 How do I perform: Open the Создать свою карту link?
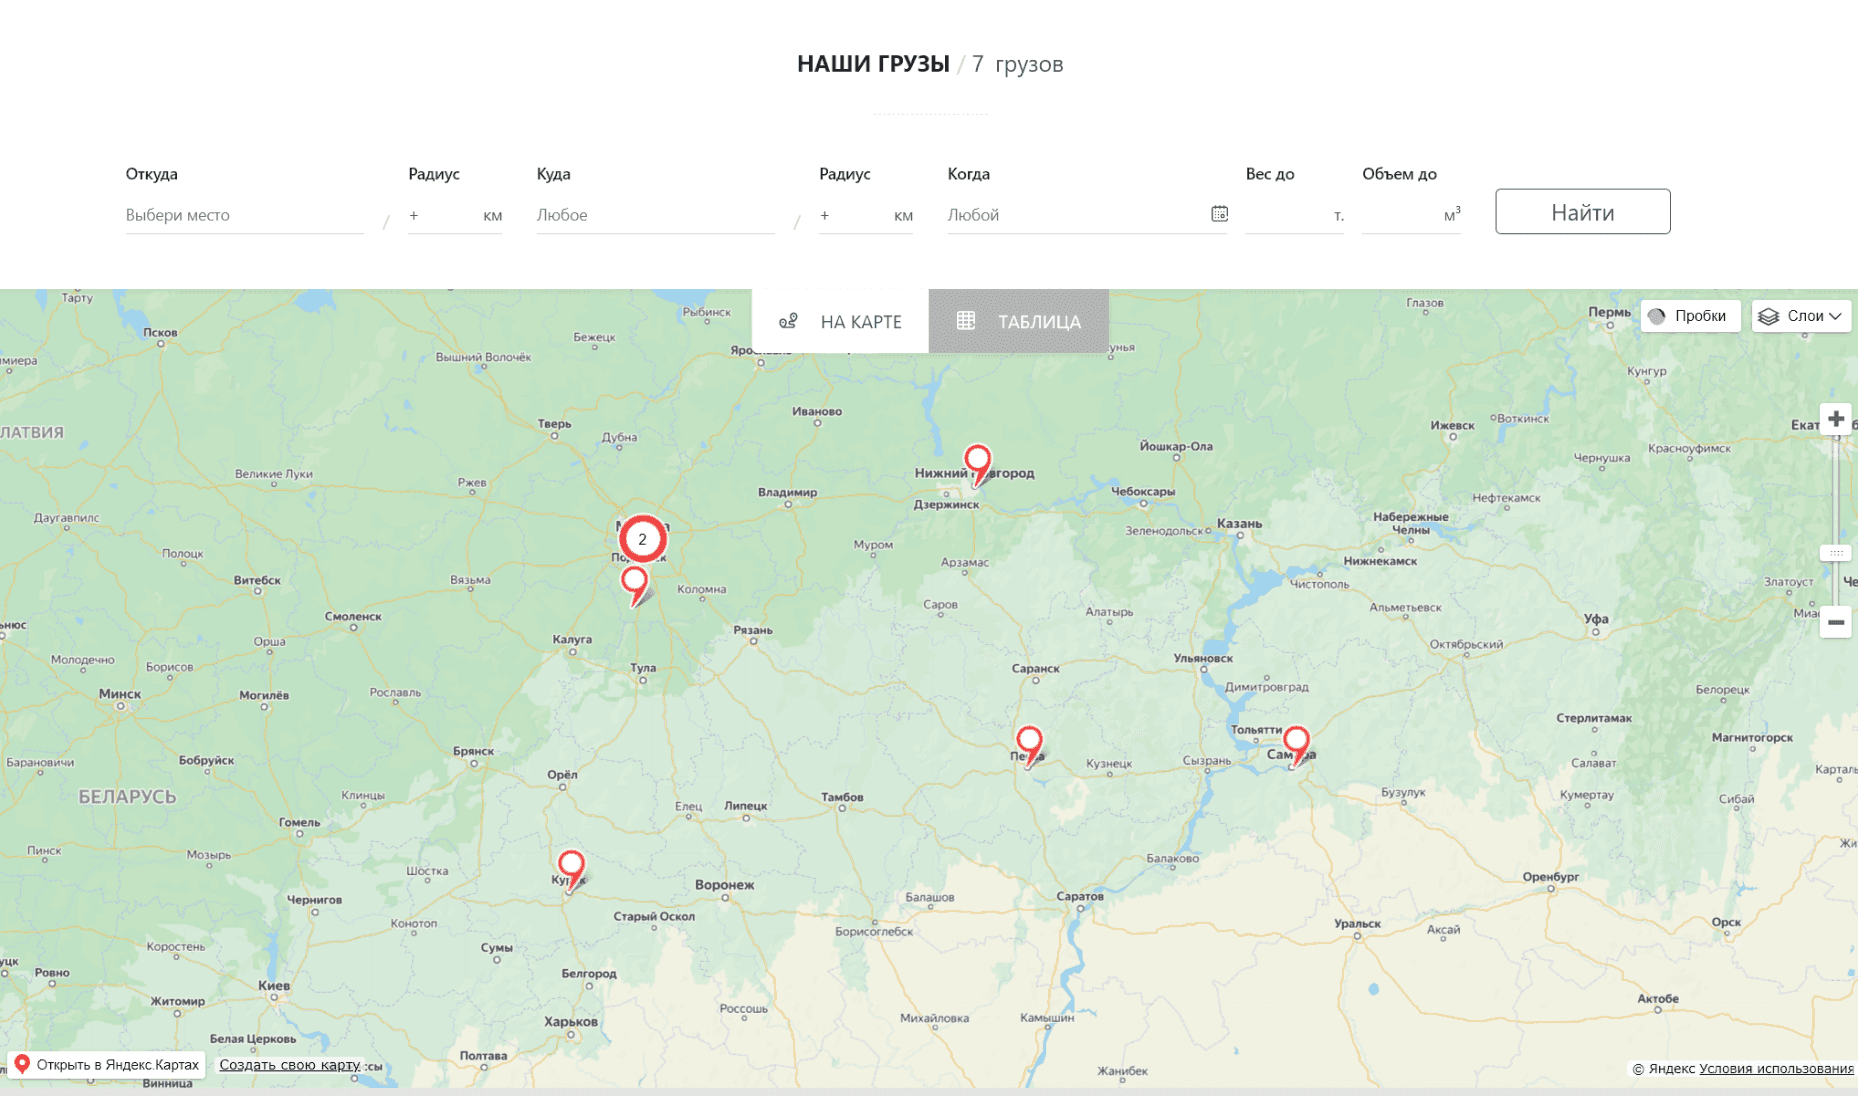pos(290,1064)
